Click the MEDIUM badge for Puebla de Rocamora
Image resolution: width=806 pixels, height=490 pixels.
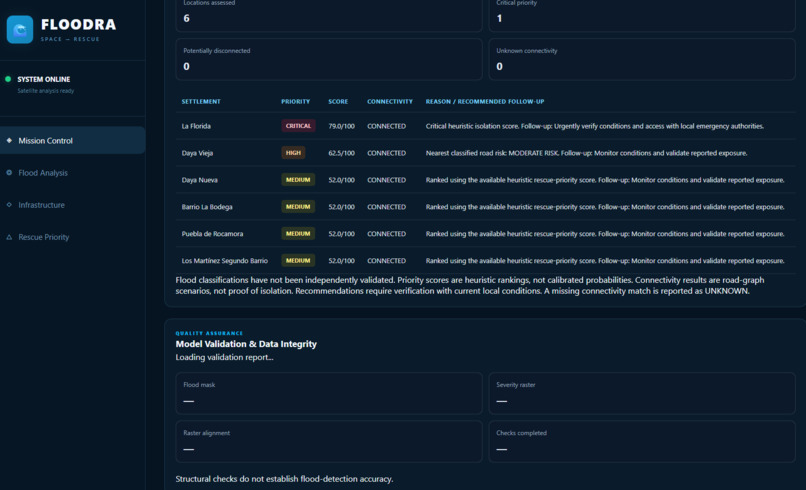298,233
